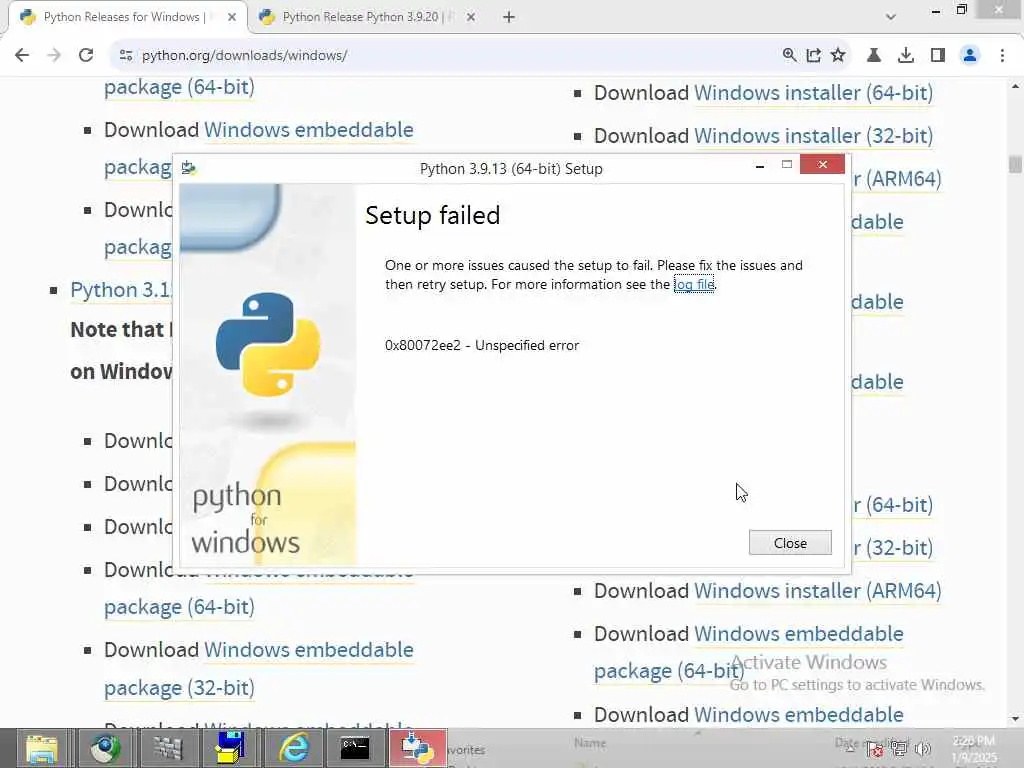
Task: Open the firewall brick-wall taskbar icon
Action: 167,748
